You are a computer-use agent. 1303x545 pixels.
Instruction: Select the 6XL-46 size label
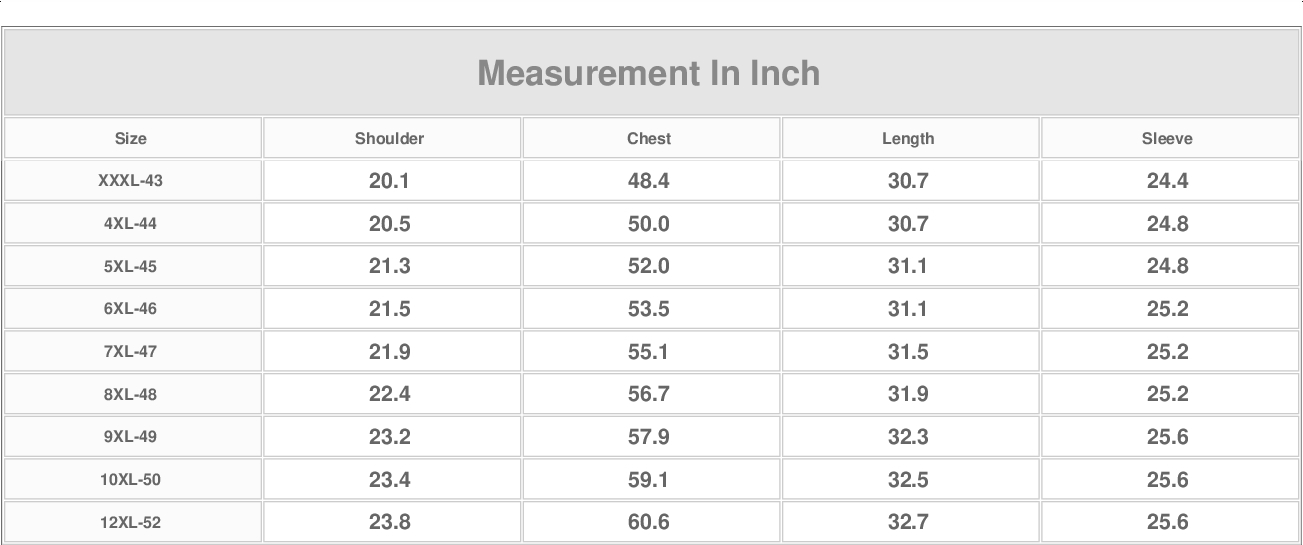[131, 309]
